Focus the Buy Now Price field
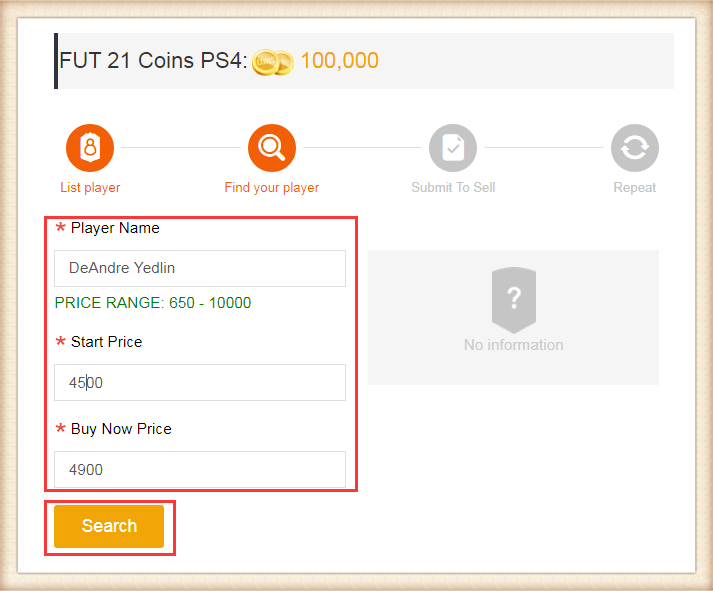This screenshot has width=713, height=591. [x=200, y=470]
